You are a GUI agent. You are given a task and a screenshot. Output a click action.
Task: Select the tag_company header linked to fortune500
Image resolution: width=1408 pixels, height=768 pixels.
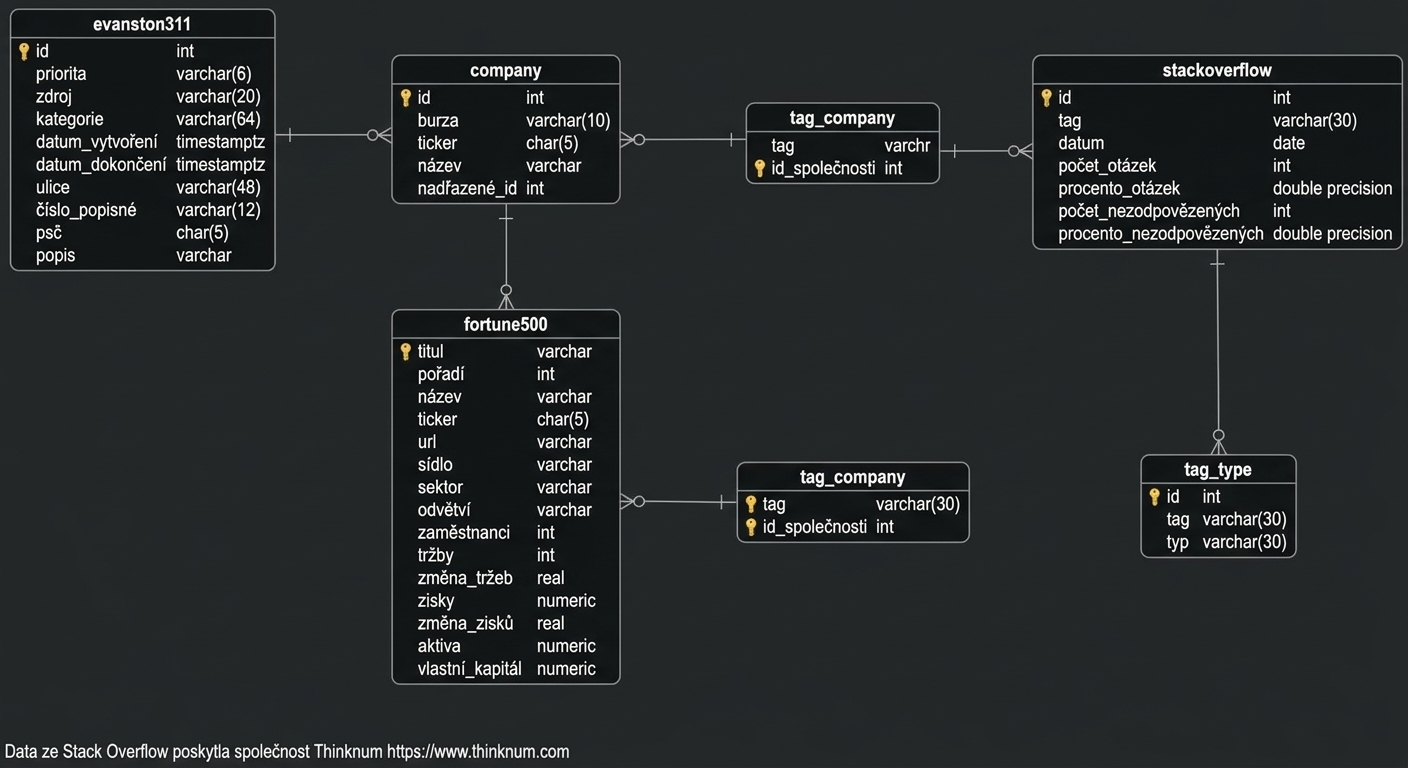(x=852, y=477)
